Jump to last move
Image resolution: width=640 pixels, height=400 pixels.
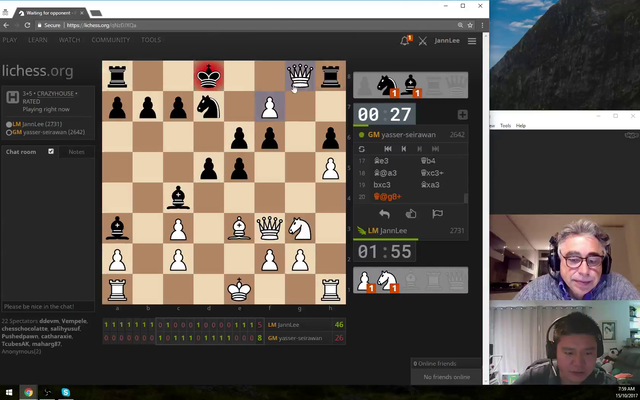pyautogui.click(x=436, y=149)
